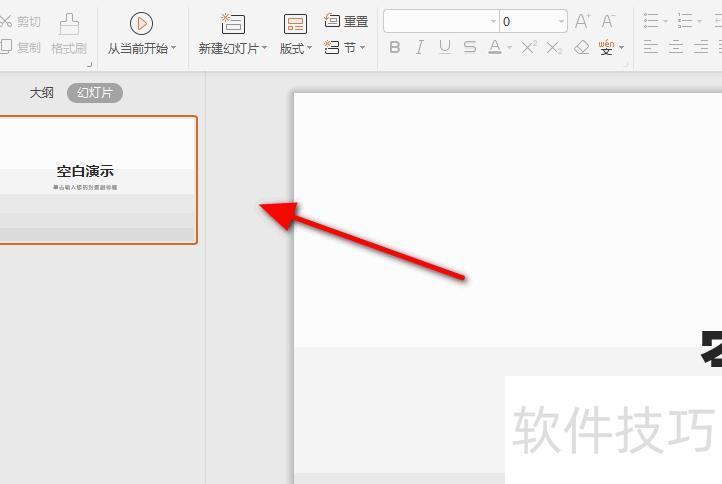Click the Clear Formatting eraser icon
Viewport: 722px width, 484px height.
582,47
